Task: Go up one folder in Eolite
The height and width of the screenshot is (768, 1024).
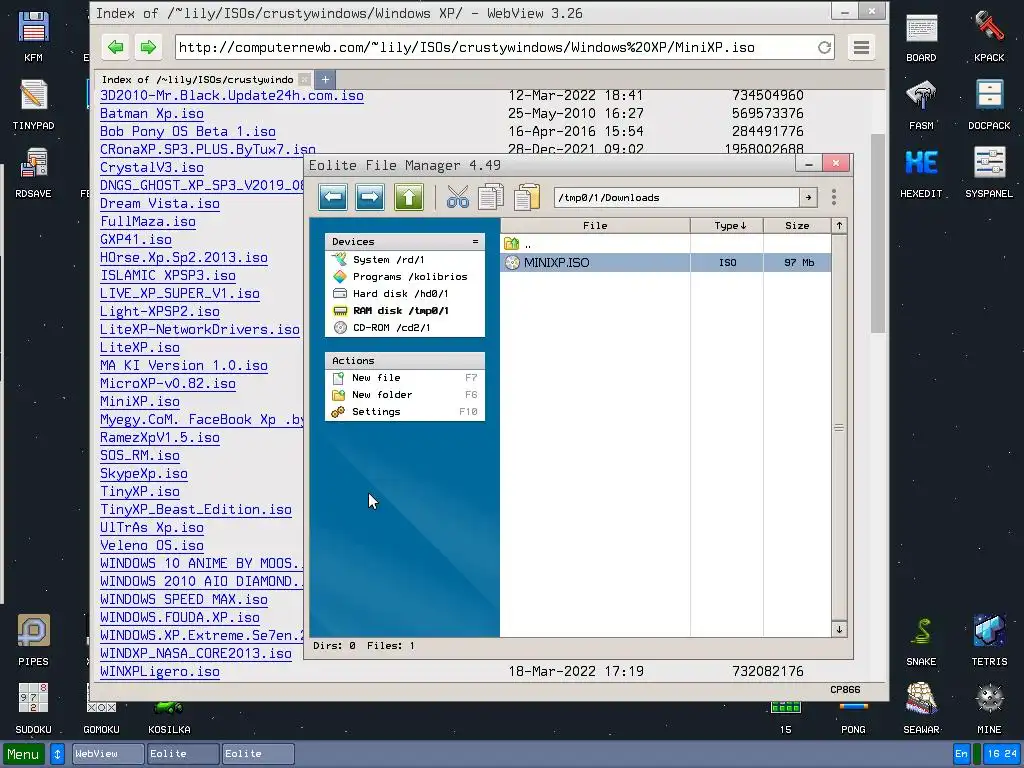Action: tap(409, 197)
